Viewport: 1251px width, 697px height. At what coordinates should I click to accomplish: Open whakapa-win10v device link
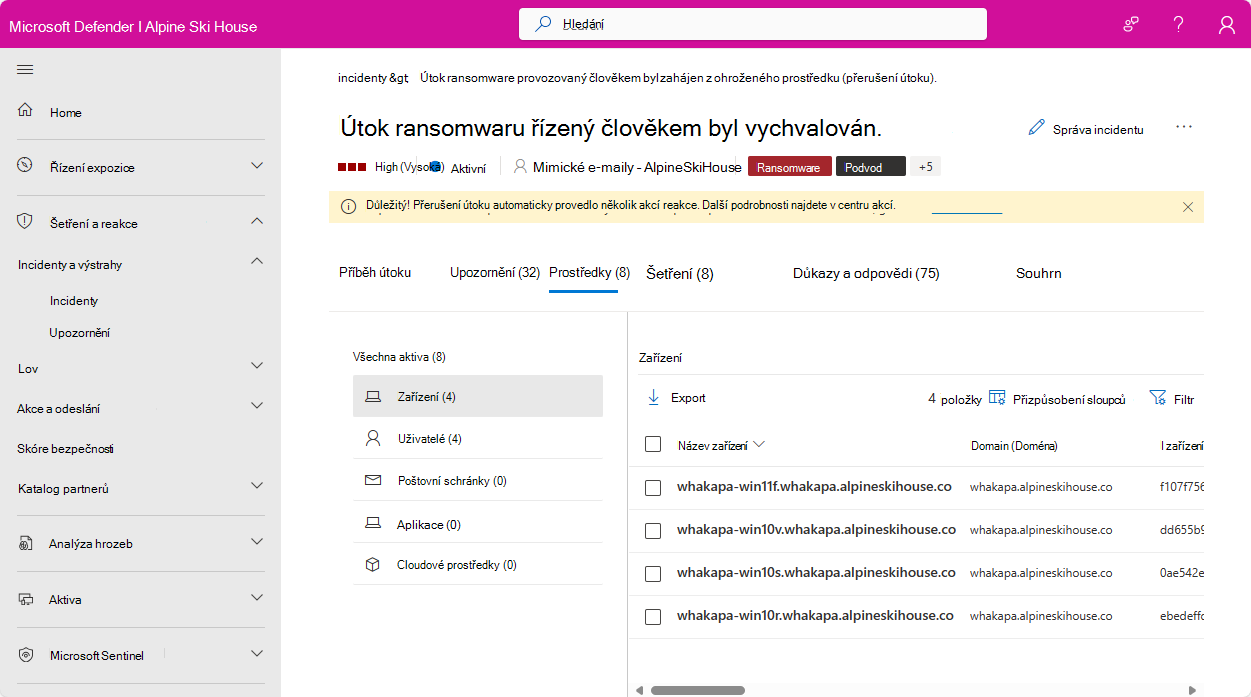pos(816,530)
